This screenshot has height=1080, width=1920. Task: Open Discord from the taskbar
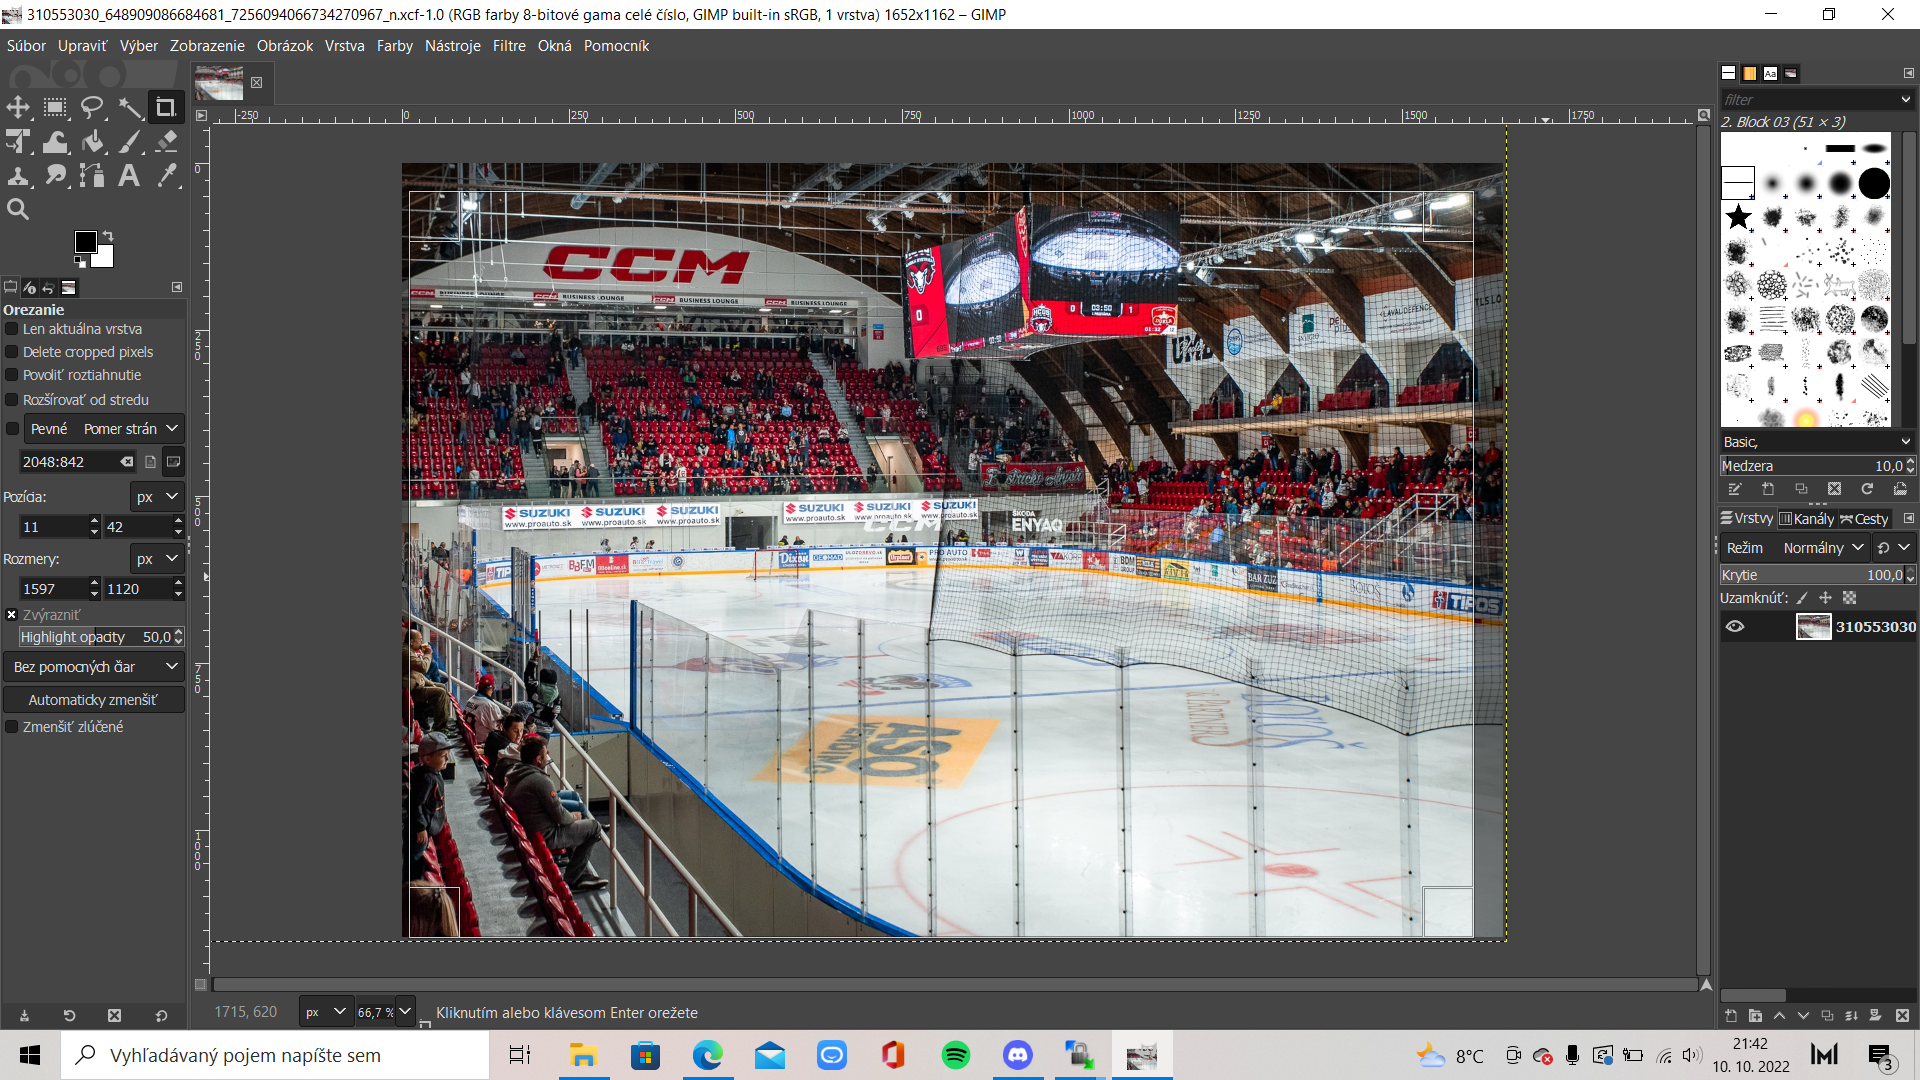point(1018,1055)
